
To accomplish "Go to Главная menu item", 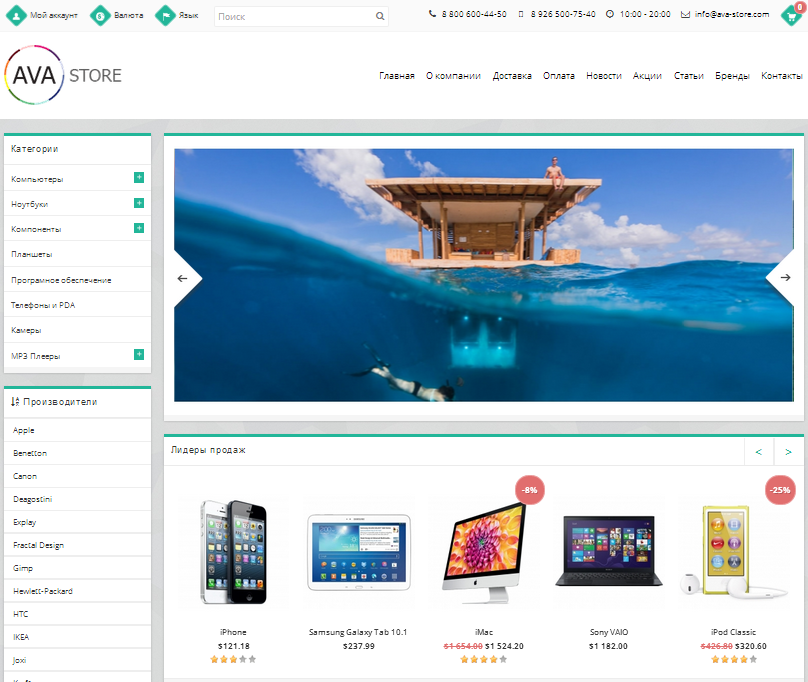I will point(397,76).
